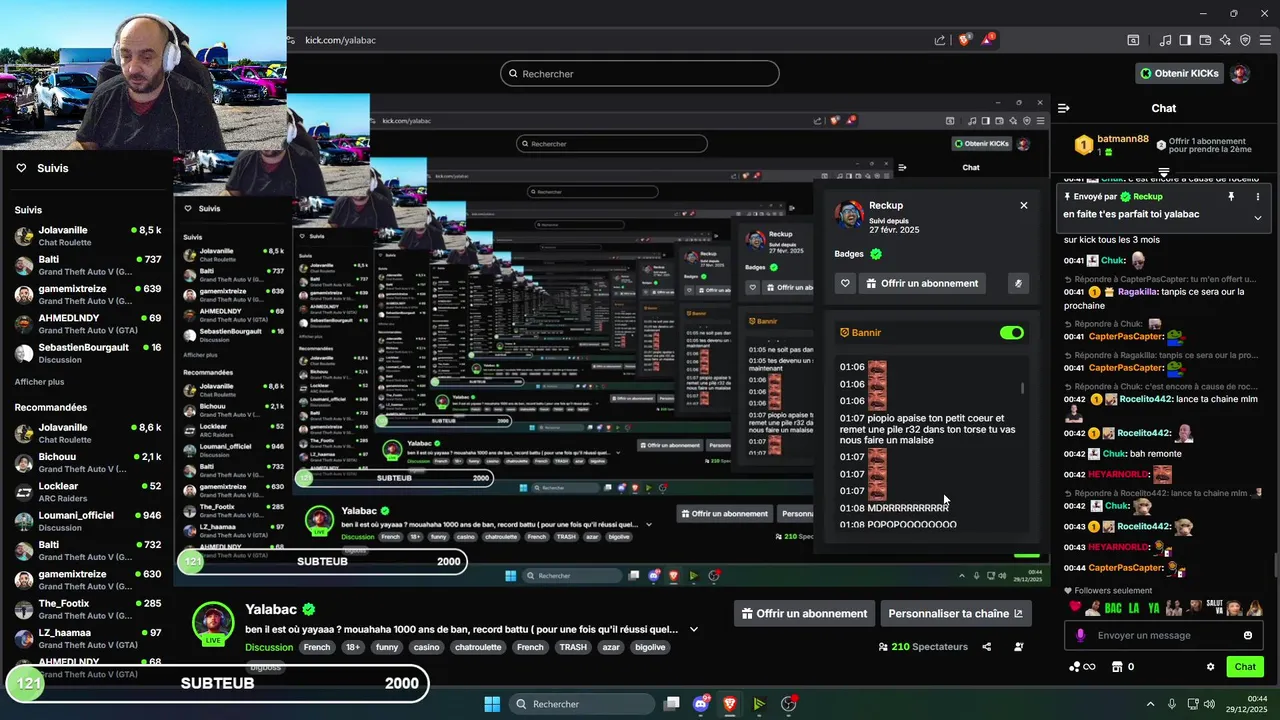Click the channel points infinity icon
Viewport: 1280px width, 720px height.
click(1082, 667)
